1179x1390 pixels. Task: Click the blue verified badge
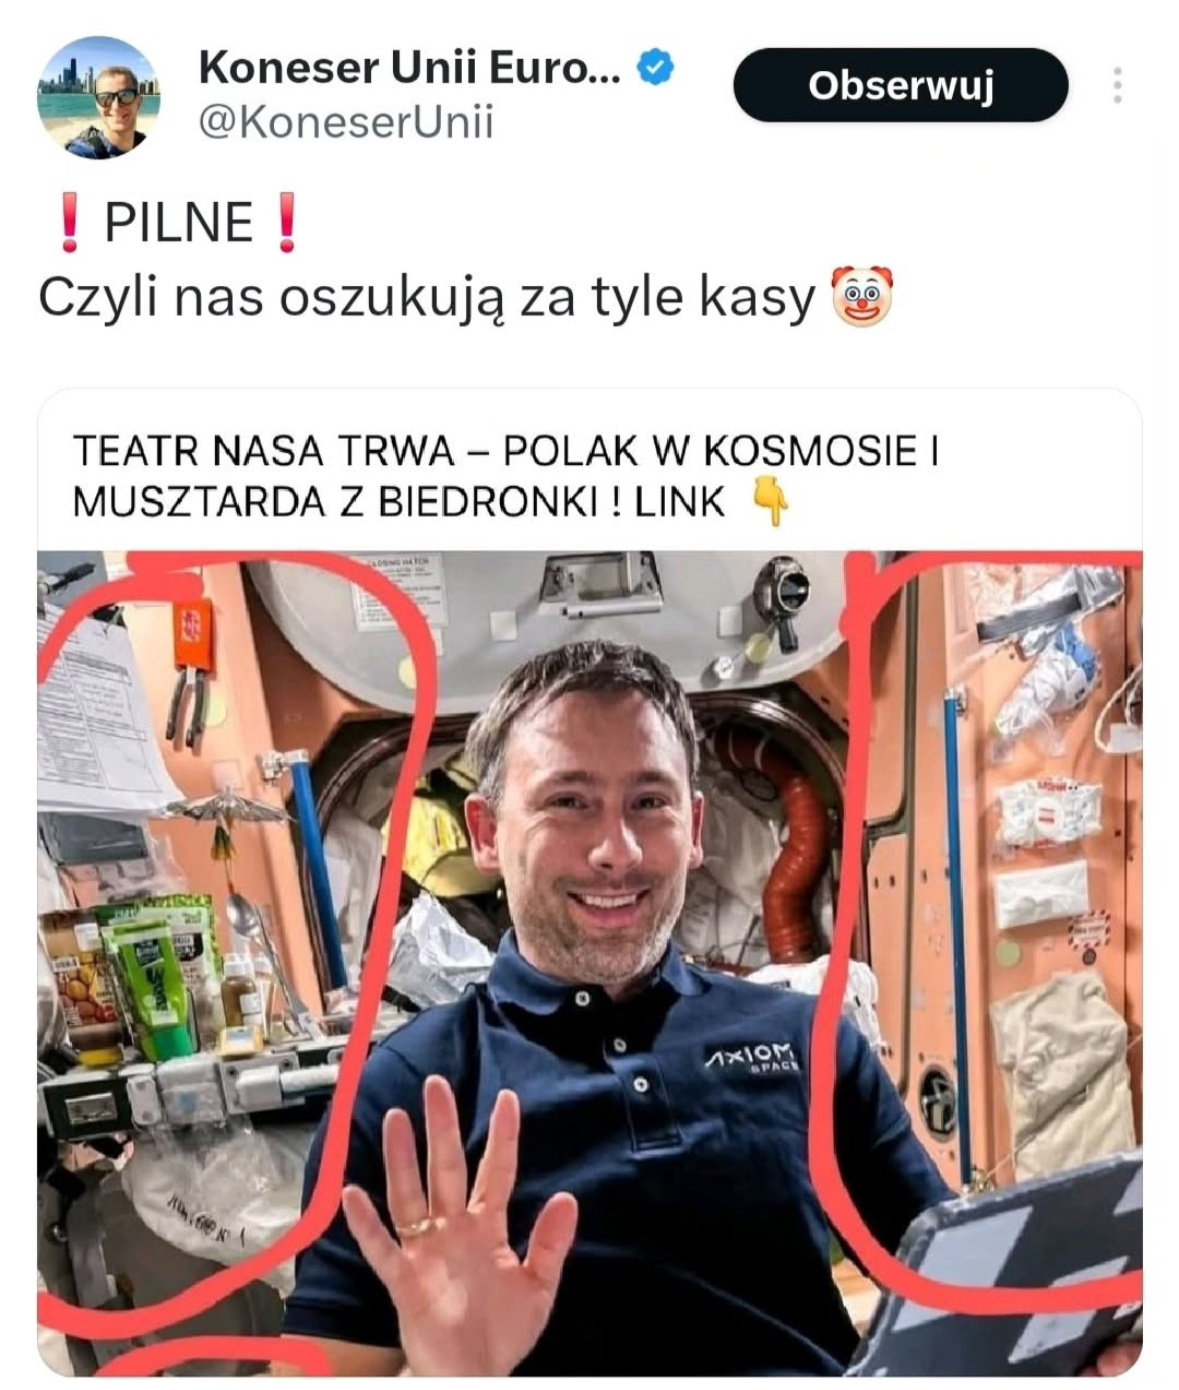click(x=655, y=68)
